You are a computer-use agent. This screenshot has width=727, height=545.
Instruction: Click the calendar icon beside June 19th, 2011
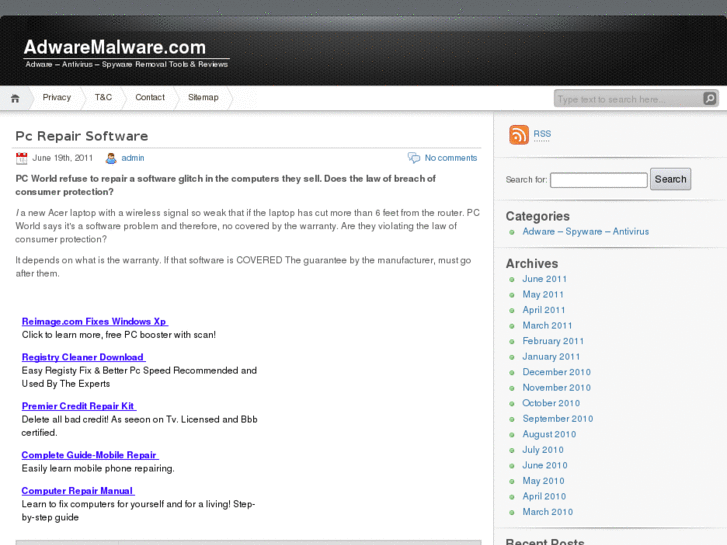tap(21, 158)
